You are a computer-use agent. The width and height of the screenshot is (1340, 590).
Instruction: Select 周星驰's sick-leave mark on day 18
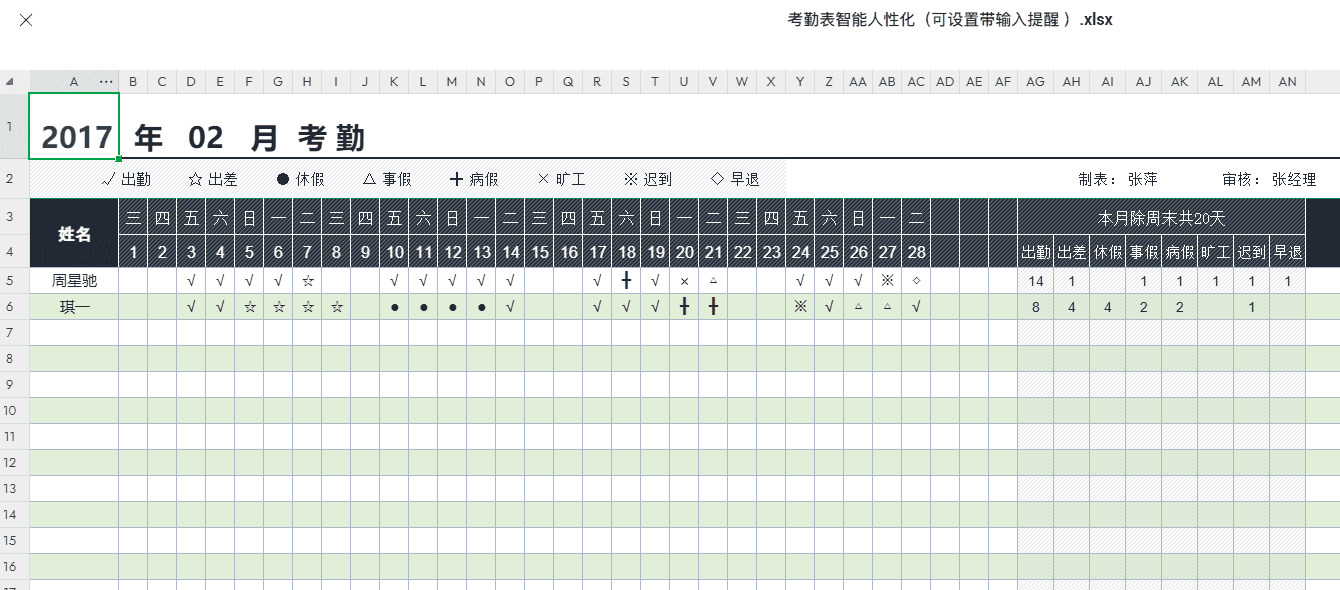point(626,281)
